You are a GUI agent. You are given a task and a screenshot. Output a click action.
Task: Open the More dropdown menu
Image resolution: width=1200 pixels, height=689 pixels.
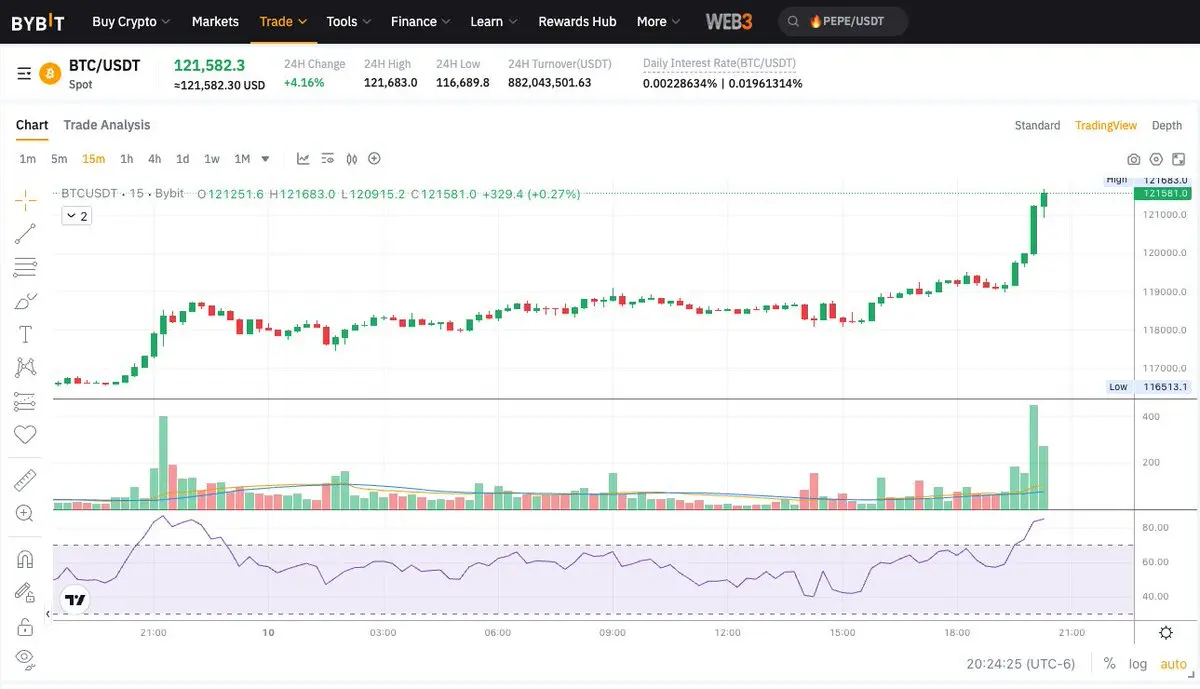[x=658, y=21]
